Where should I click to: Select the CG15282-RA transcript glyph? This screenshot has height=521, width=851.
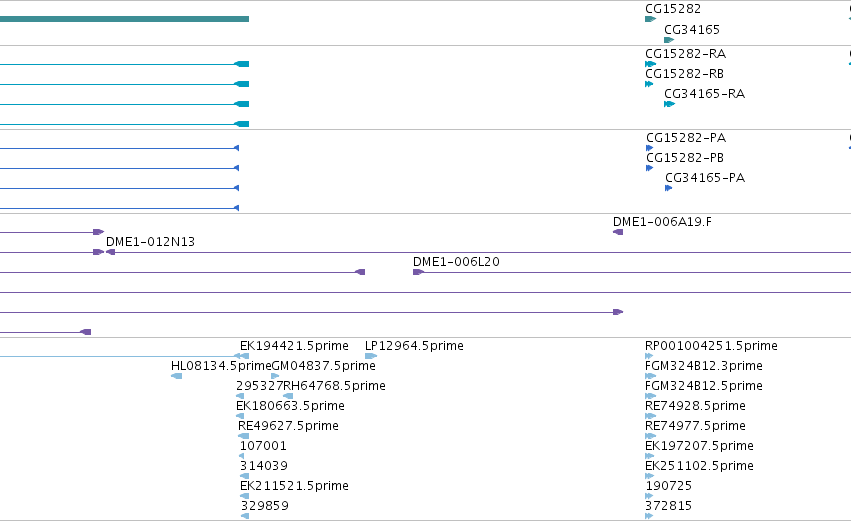pos(650,64)
